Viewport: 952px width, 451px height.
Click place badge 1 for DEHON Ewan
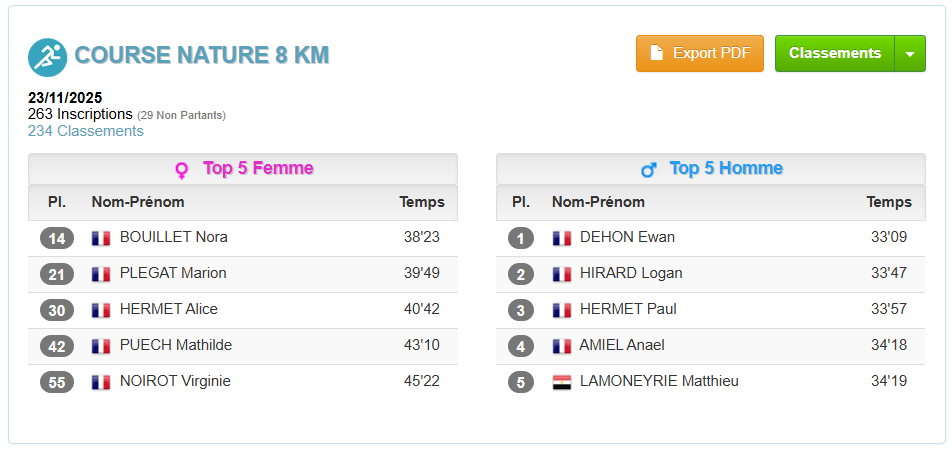coord(521,238)
